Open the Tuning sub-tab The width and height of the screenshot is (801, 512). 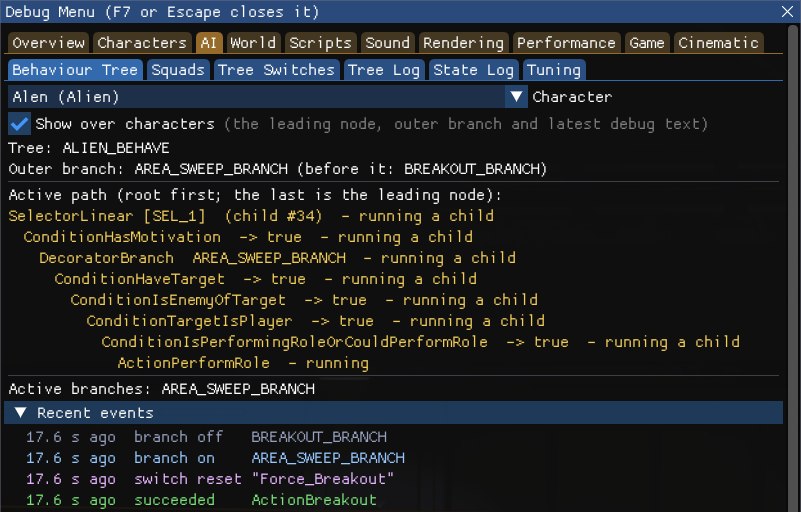(554, 70)
